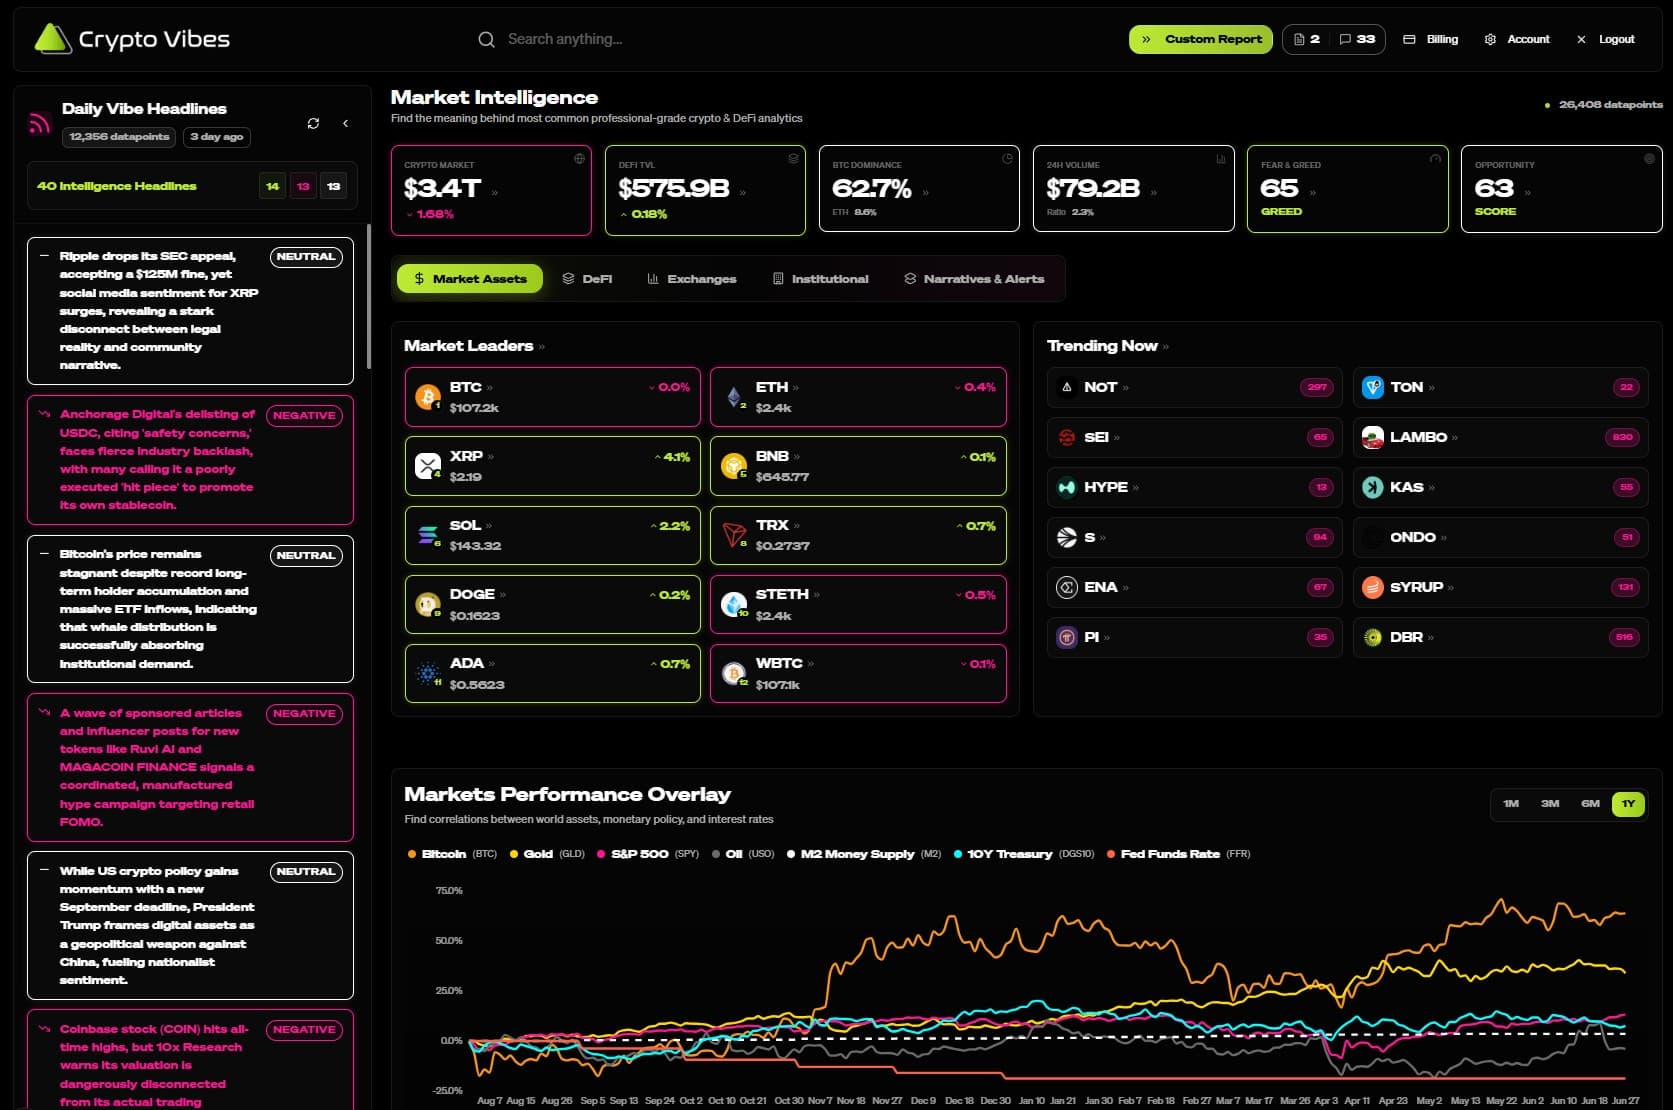Select the SOL coin icon in Market Leaders

pyautogui.click(x=429, y=535)
